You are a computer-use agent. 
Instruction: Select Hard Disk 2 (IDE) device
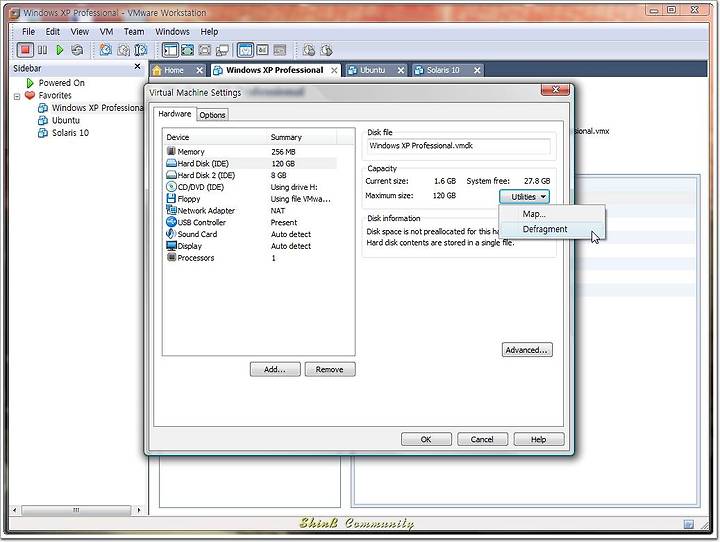[x=251, y=175]
